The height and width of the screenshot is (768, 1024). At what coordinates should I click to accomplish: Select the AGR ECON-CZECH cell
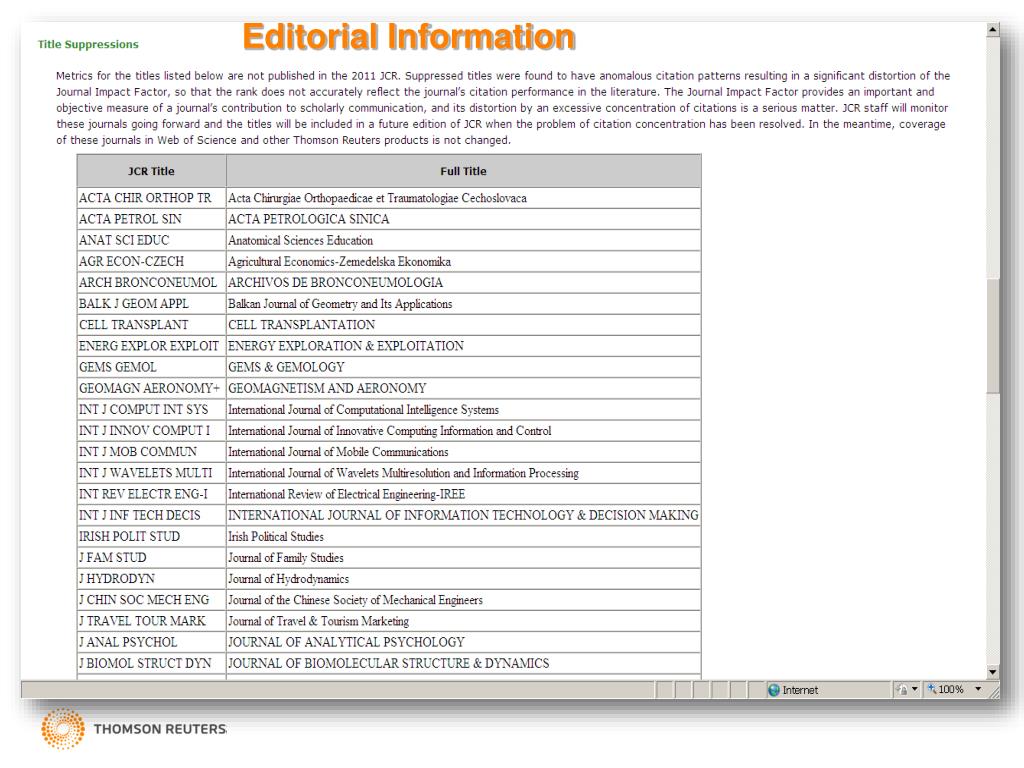tap(152, 261)
